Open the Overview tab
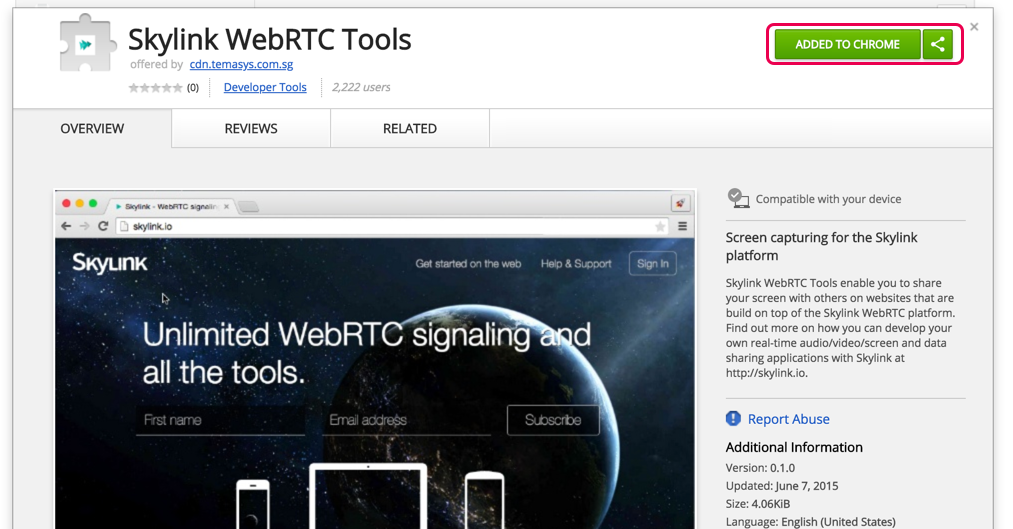This screenshot has width=1013, height=529. click(92, 129)
